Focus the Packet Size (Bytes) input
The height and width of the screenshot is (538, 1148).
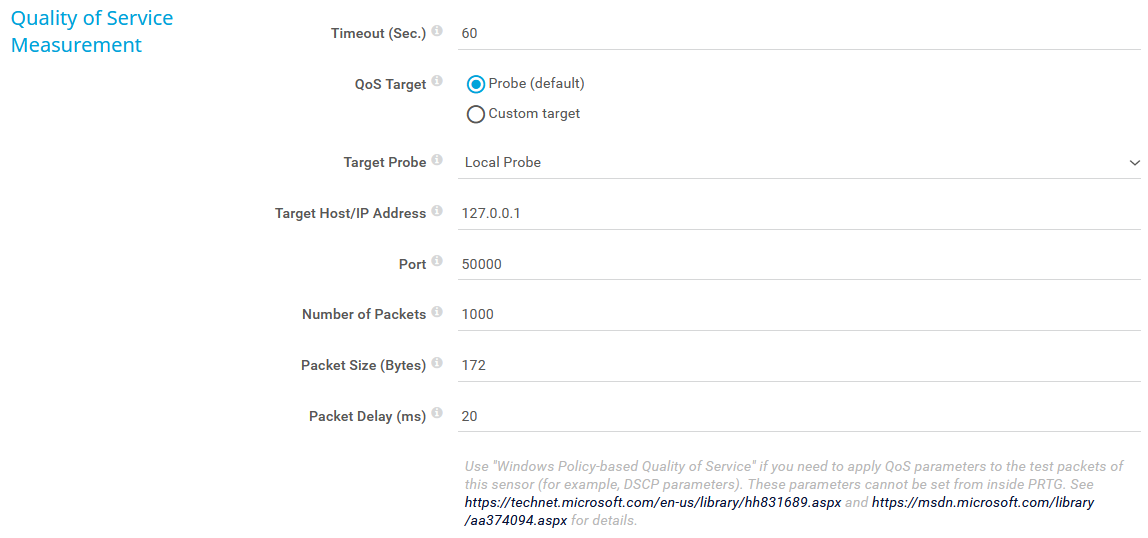(x=798, y=365)
